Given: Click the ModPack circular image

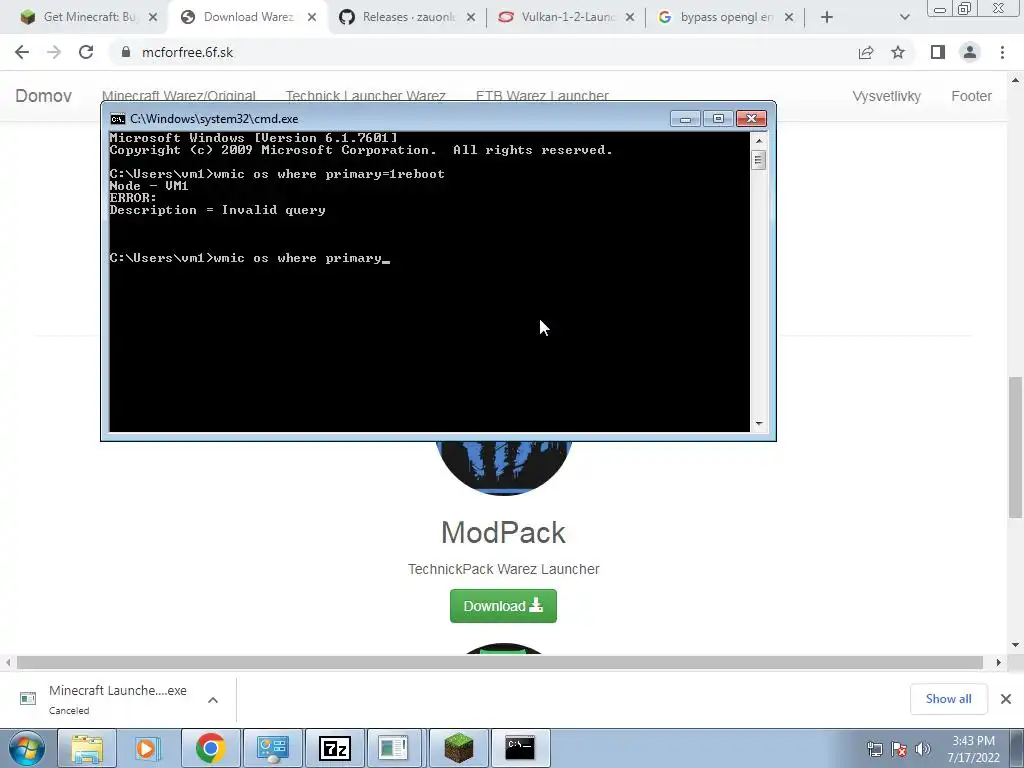Looking at the screenshot, I should 503,468.
